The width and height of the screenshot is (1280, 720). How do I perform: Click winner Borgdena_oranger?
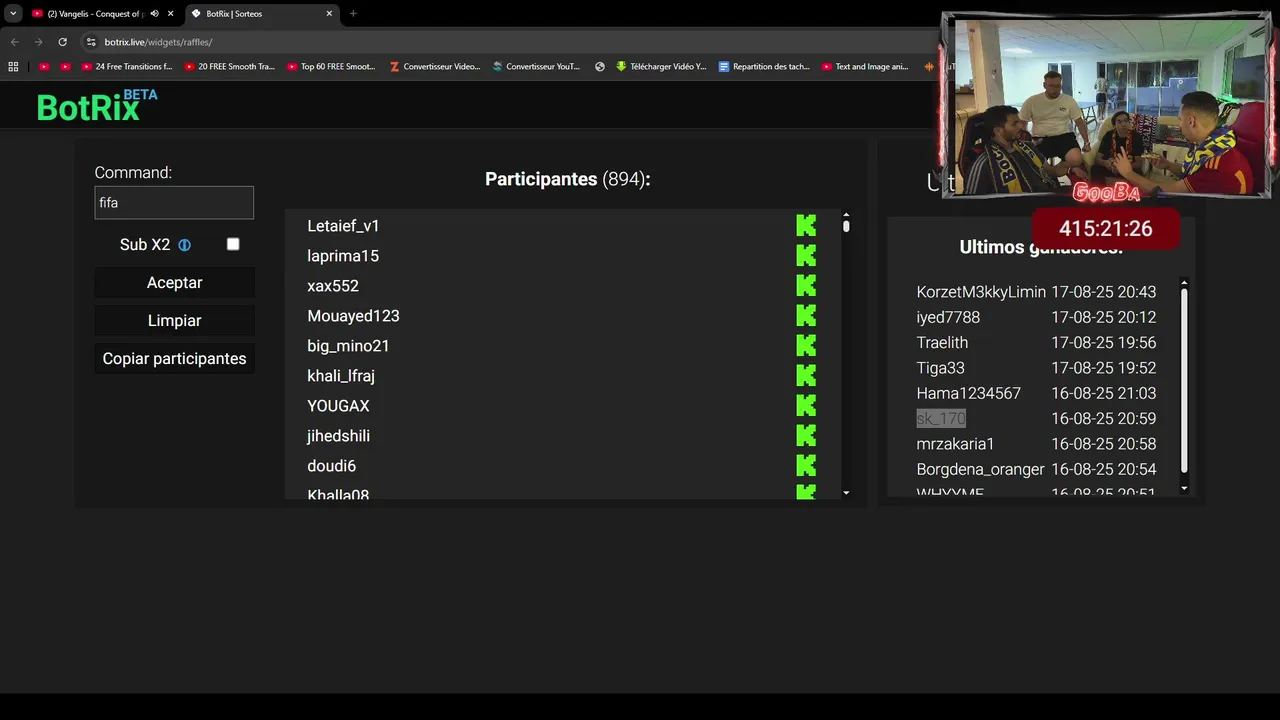(980, 469)
